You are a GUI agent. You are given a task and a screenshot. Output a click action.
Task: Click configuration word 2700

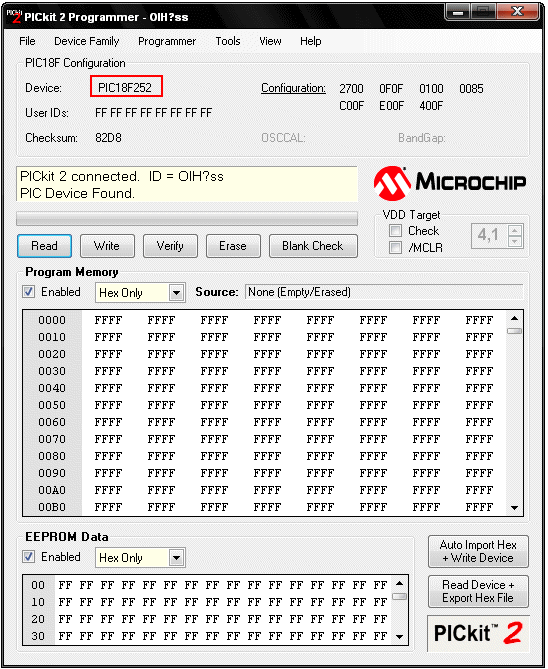351,89
